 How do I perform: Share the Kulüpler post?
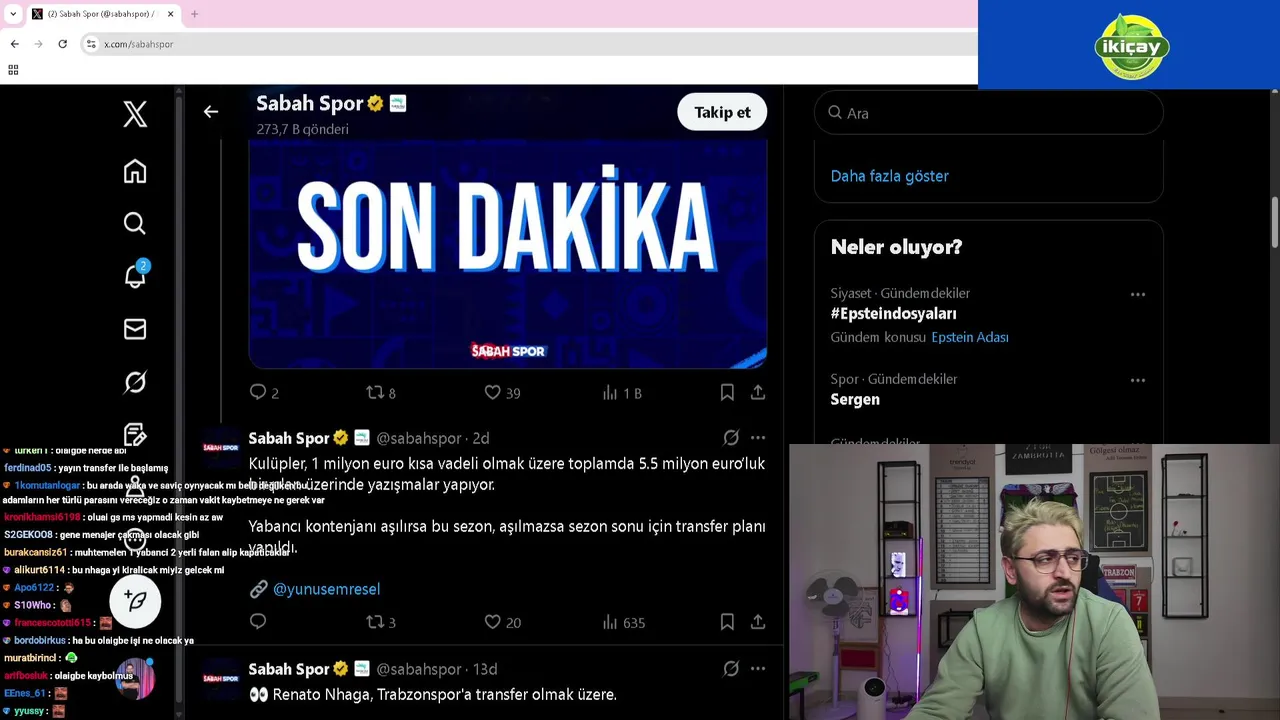pos(758,622)
